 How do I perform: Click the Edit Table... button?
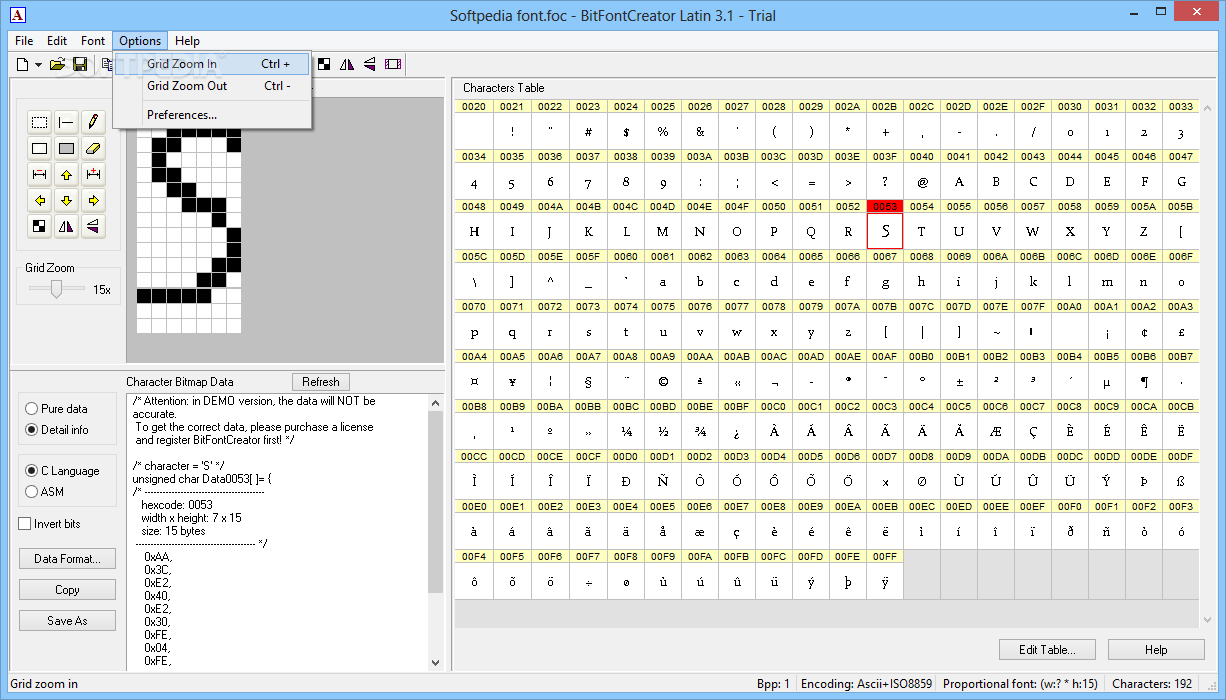[1047, 650]
